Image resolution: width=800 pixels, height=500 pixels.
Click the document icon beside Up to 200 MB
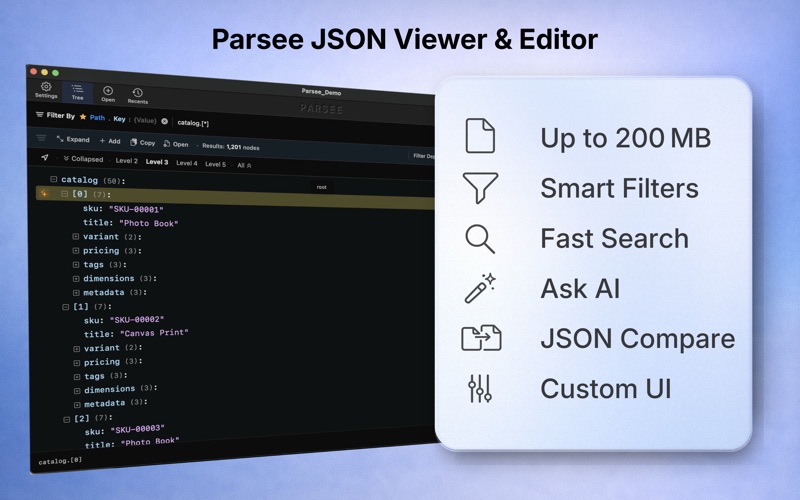[x=480, y=136]
